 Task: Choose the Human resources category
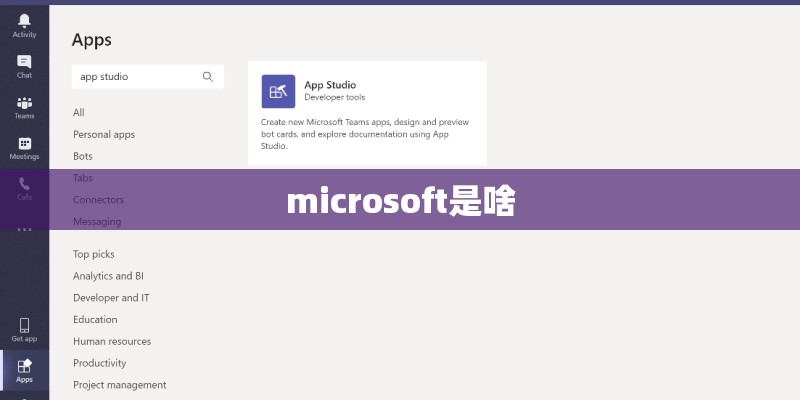point(112,341)
